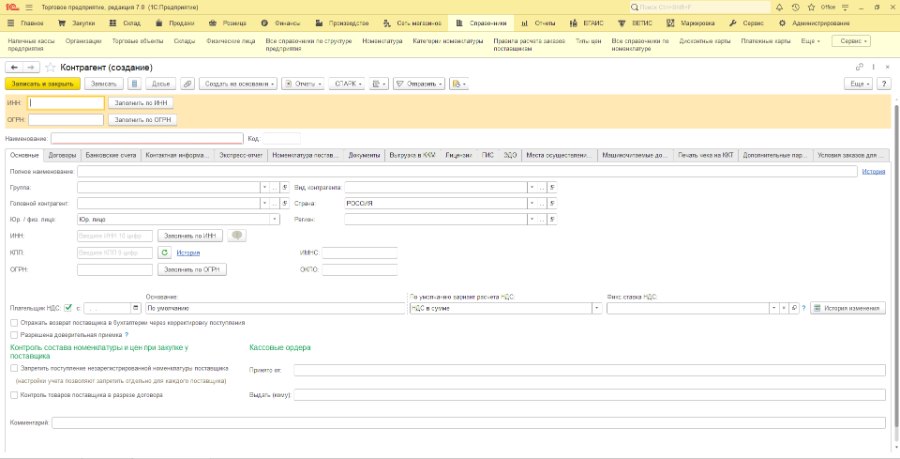Click the paperclip attachments icon in toolbar
The width and height of the screenshot is (900, 459).
pos(187,84)
